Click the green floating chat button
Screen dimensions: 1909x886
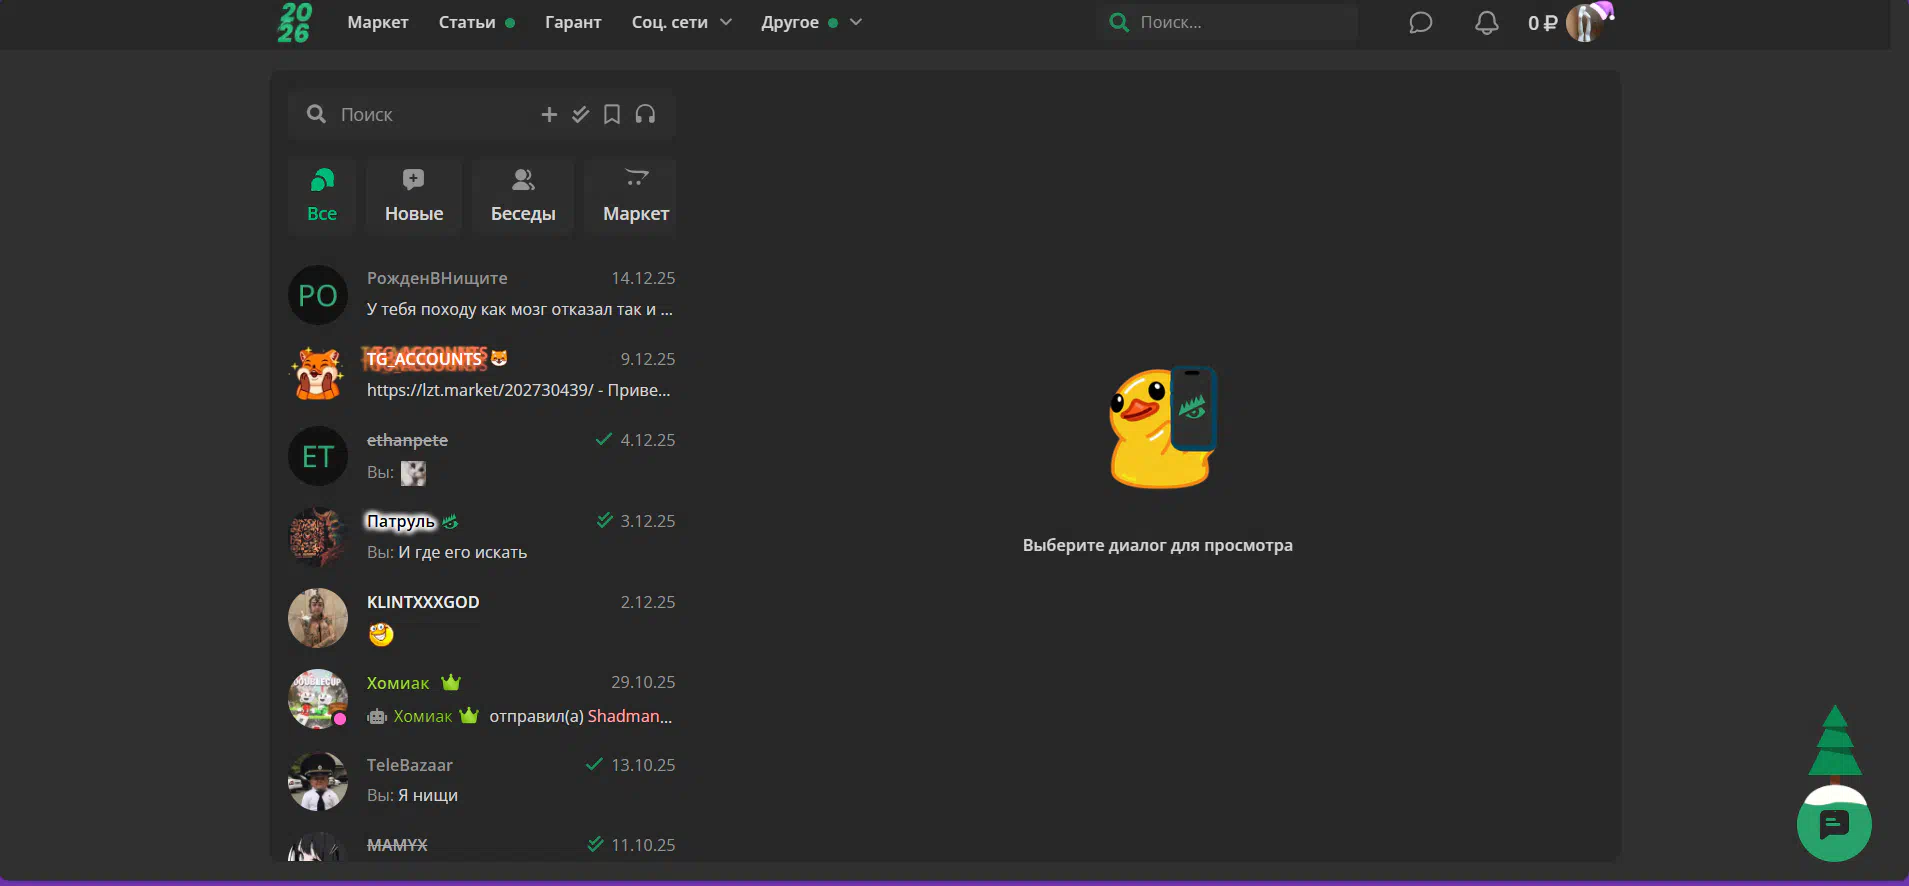coord(1833,825)
